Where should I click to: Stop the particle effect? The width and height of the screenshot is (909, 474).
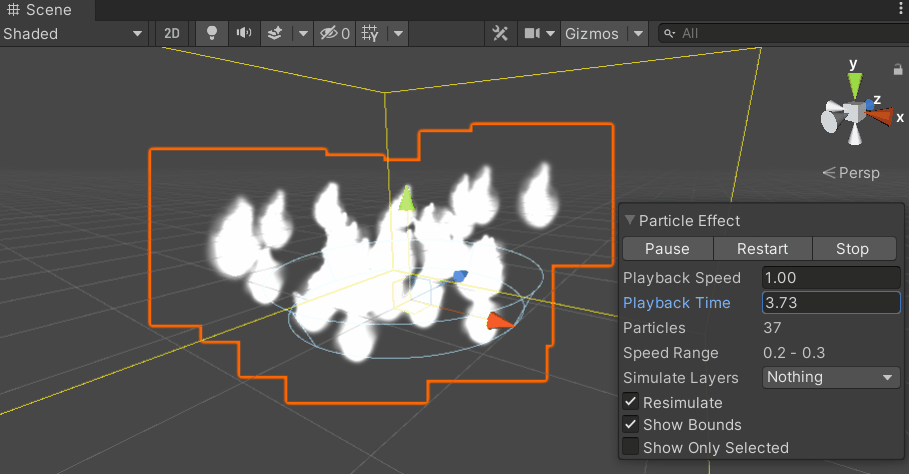[852, 249]
